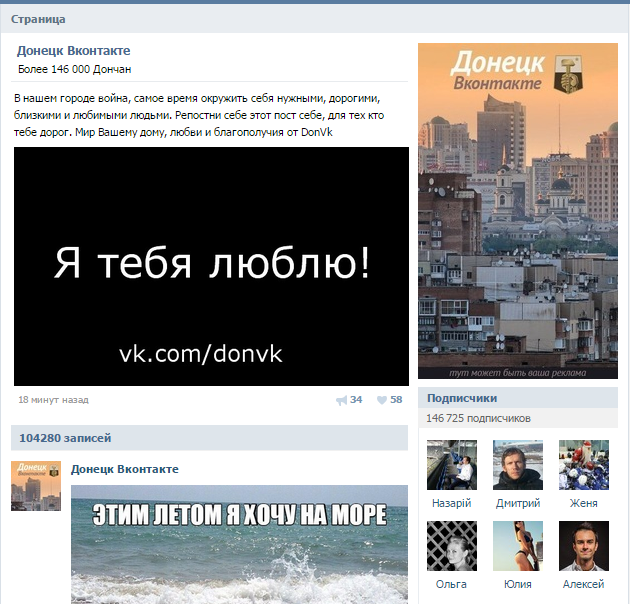This screenshot has width=630, height=604.
Task: Open the sea image 'Этим летом я хочу на море'
Action: tap(239, 545)
